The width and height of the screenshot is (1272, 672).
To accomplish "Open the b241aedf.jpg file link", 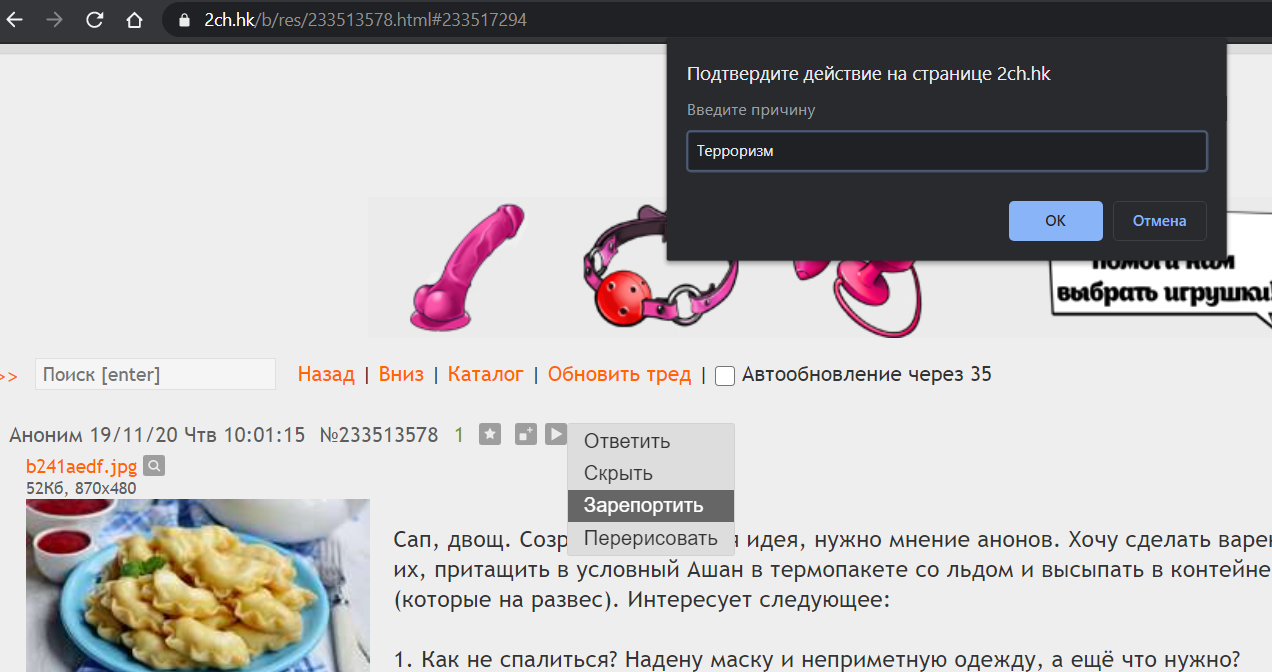I will [x=81, y=465].
